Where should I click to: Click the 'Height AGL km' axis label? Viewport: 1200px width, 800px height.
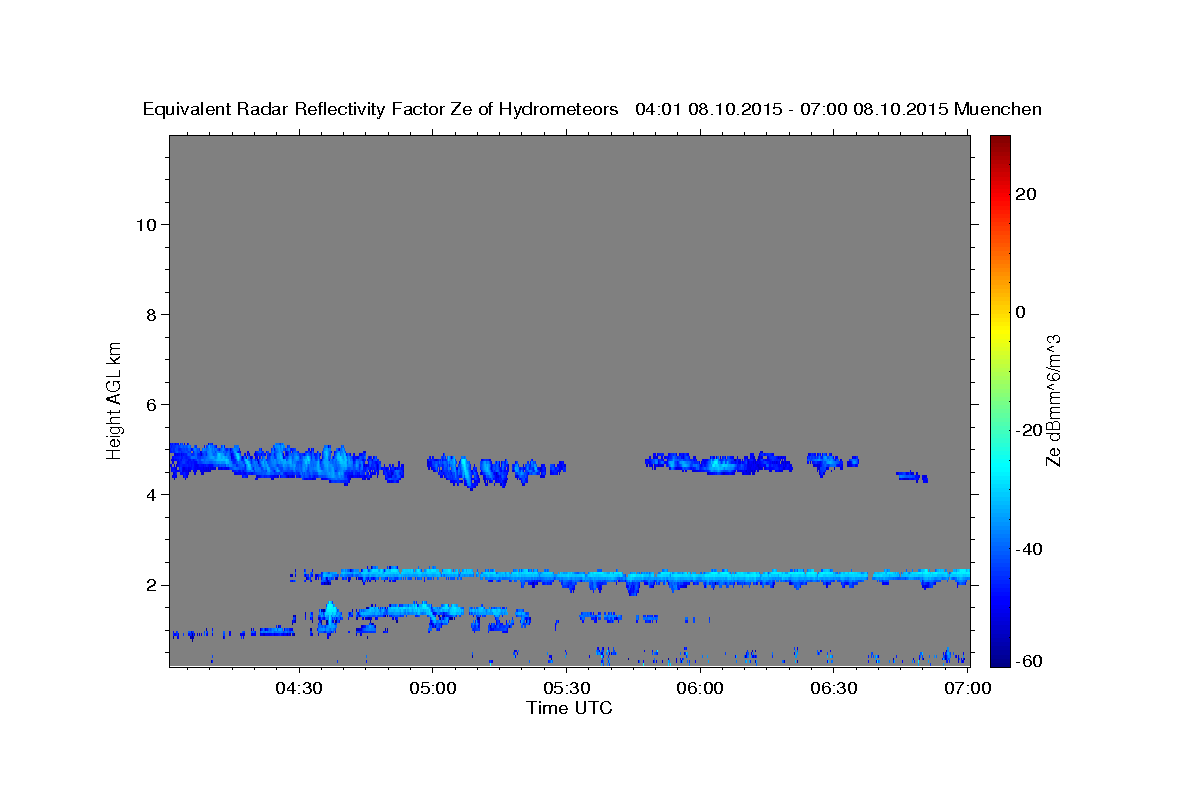[115, 400]
